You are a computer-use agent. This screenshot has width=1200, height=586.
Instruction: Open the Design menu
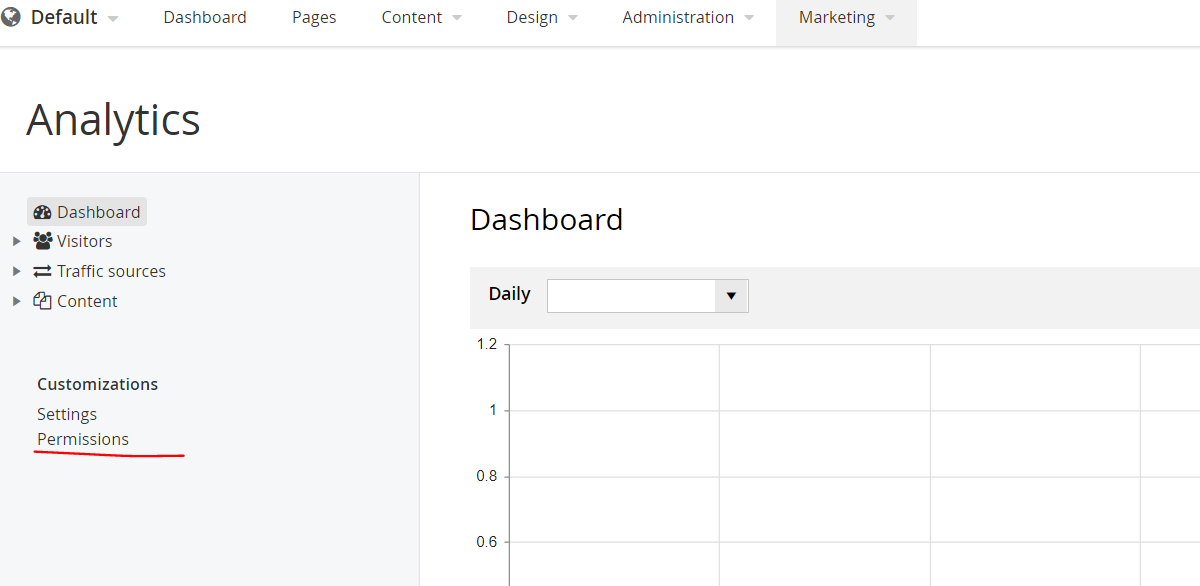click(542, 17)
